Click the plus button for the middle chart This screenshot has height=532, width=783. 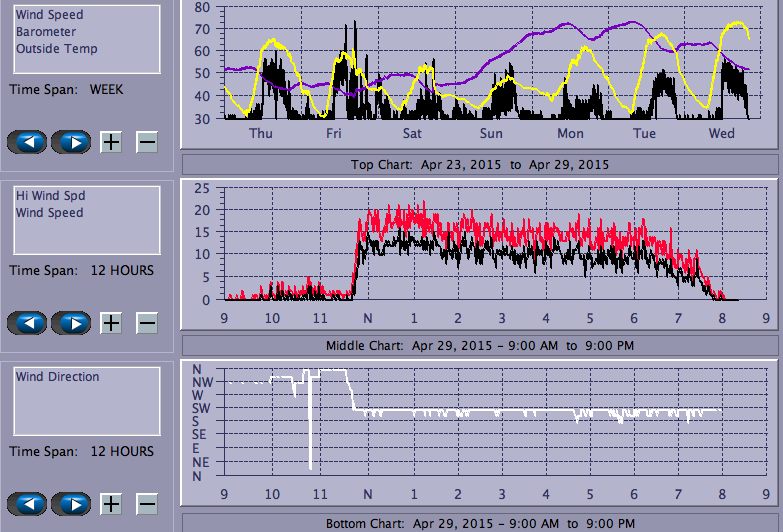click(x=111, y=323)
